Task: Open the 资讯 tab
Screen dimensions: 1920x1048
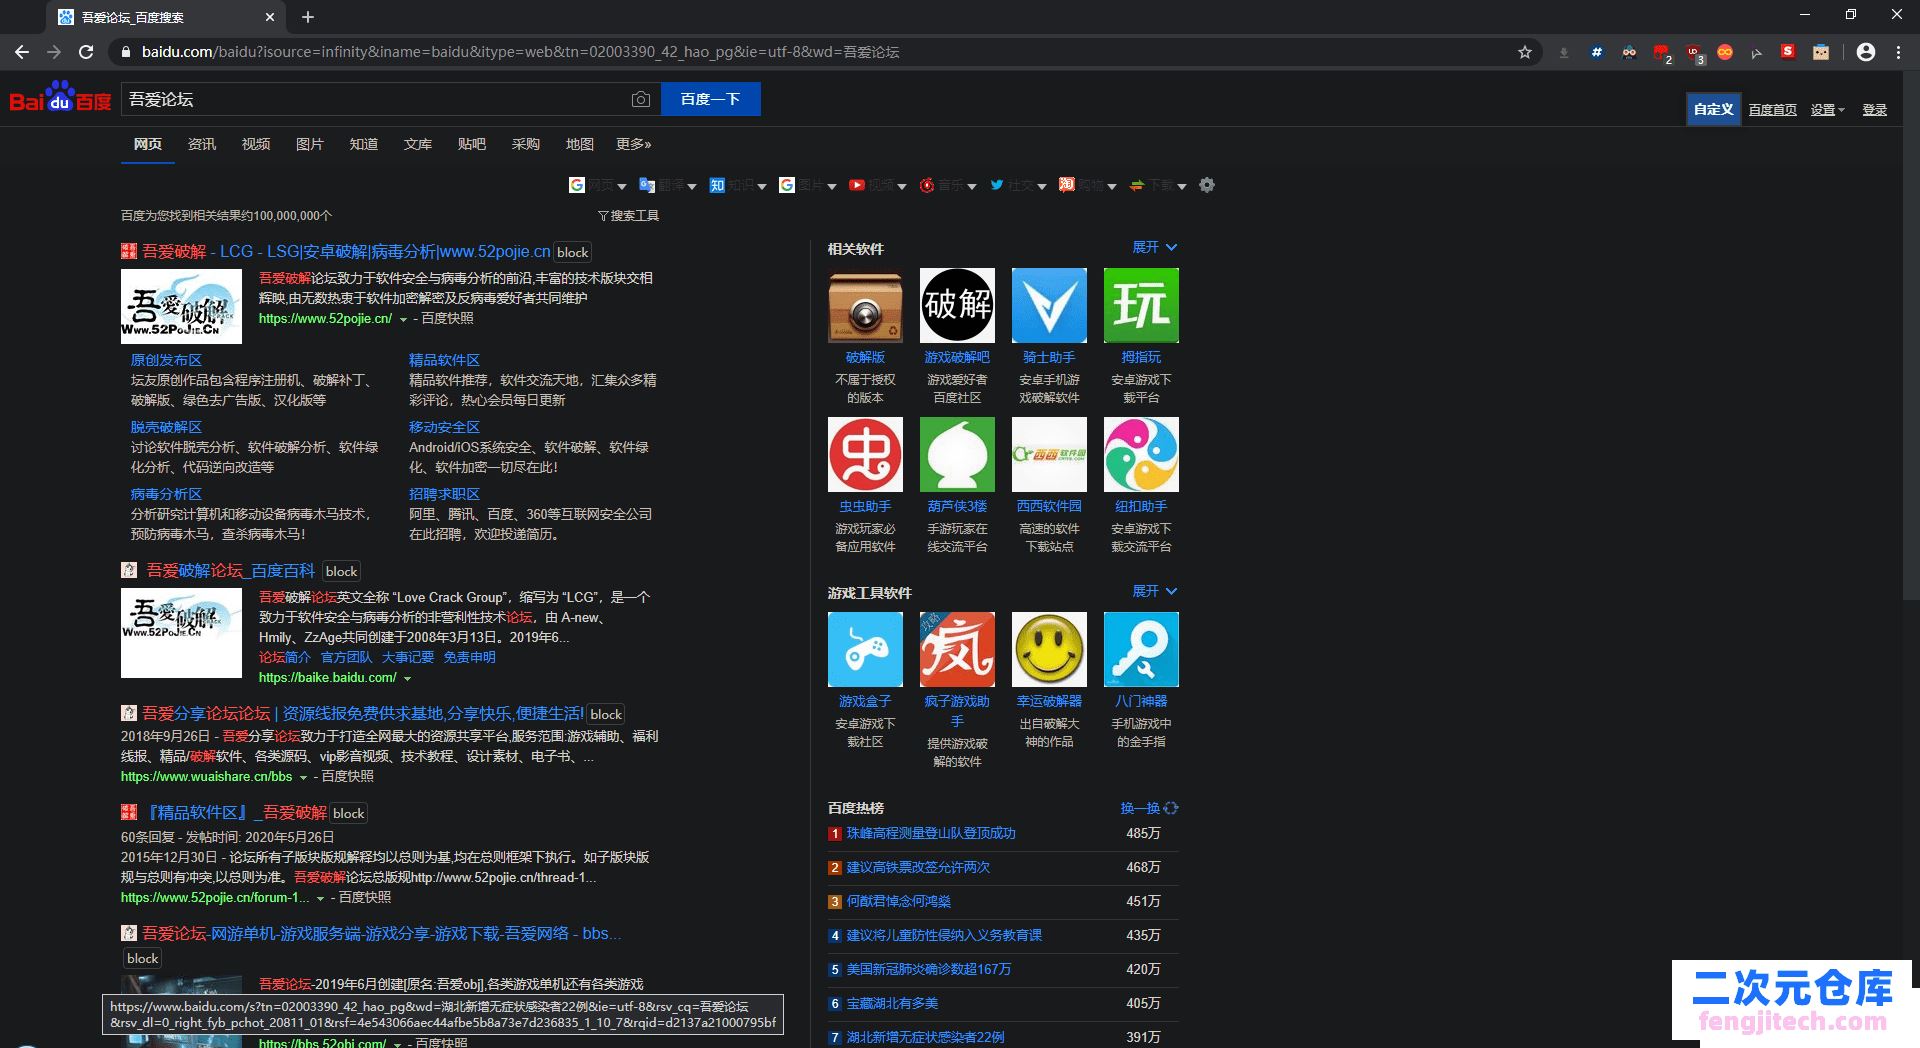Action: point(202,144)
